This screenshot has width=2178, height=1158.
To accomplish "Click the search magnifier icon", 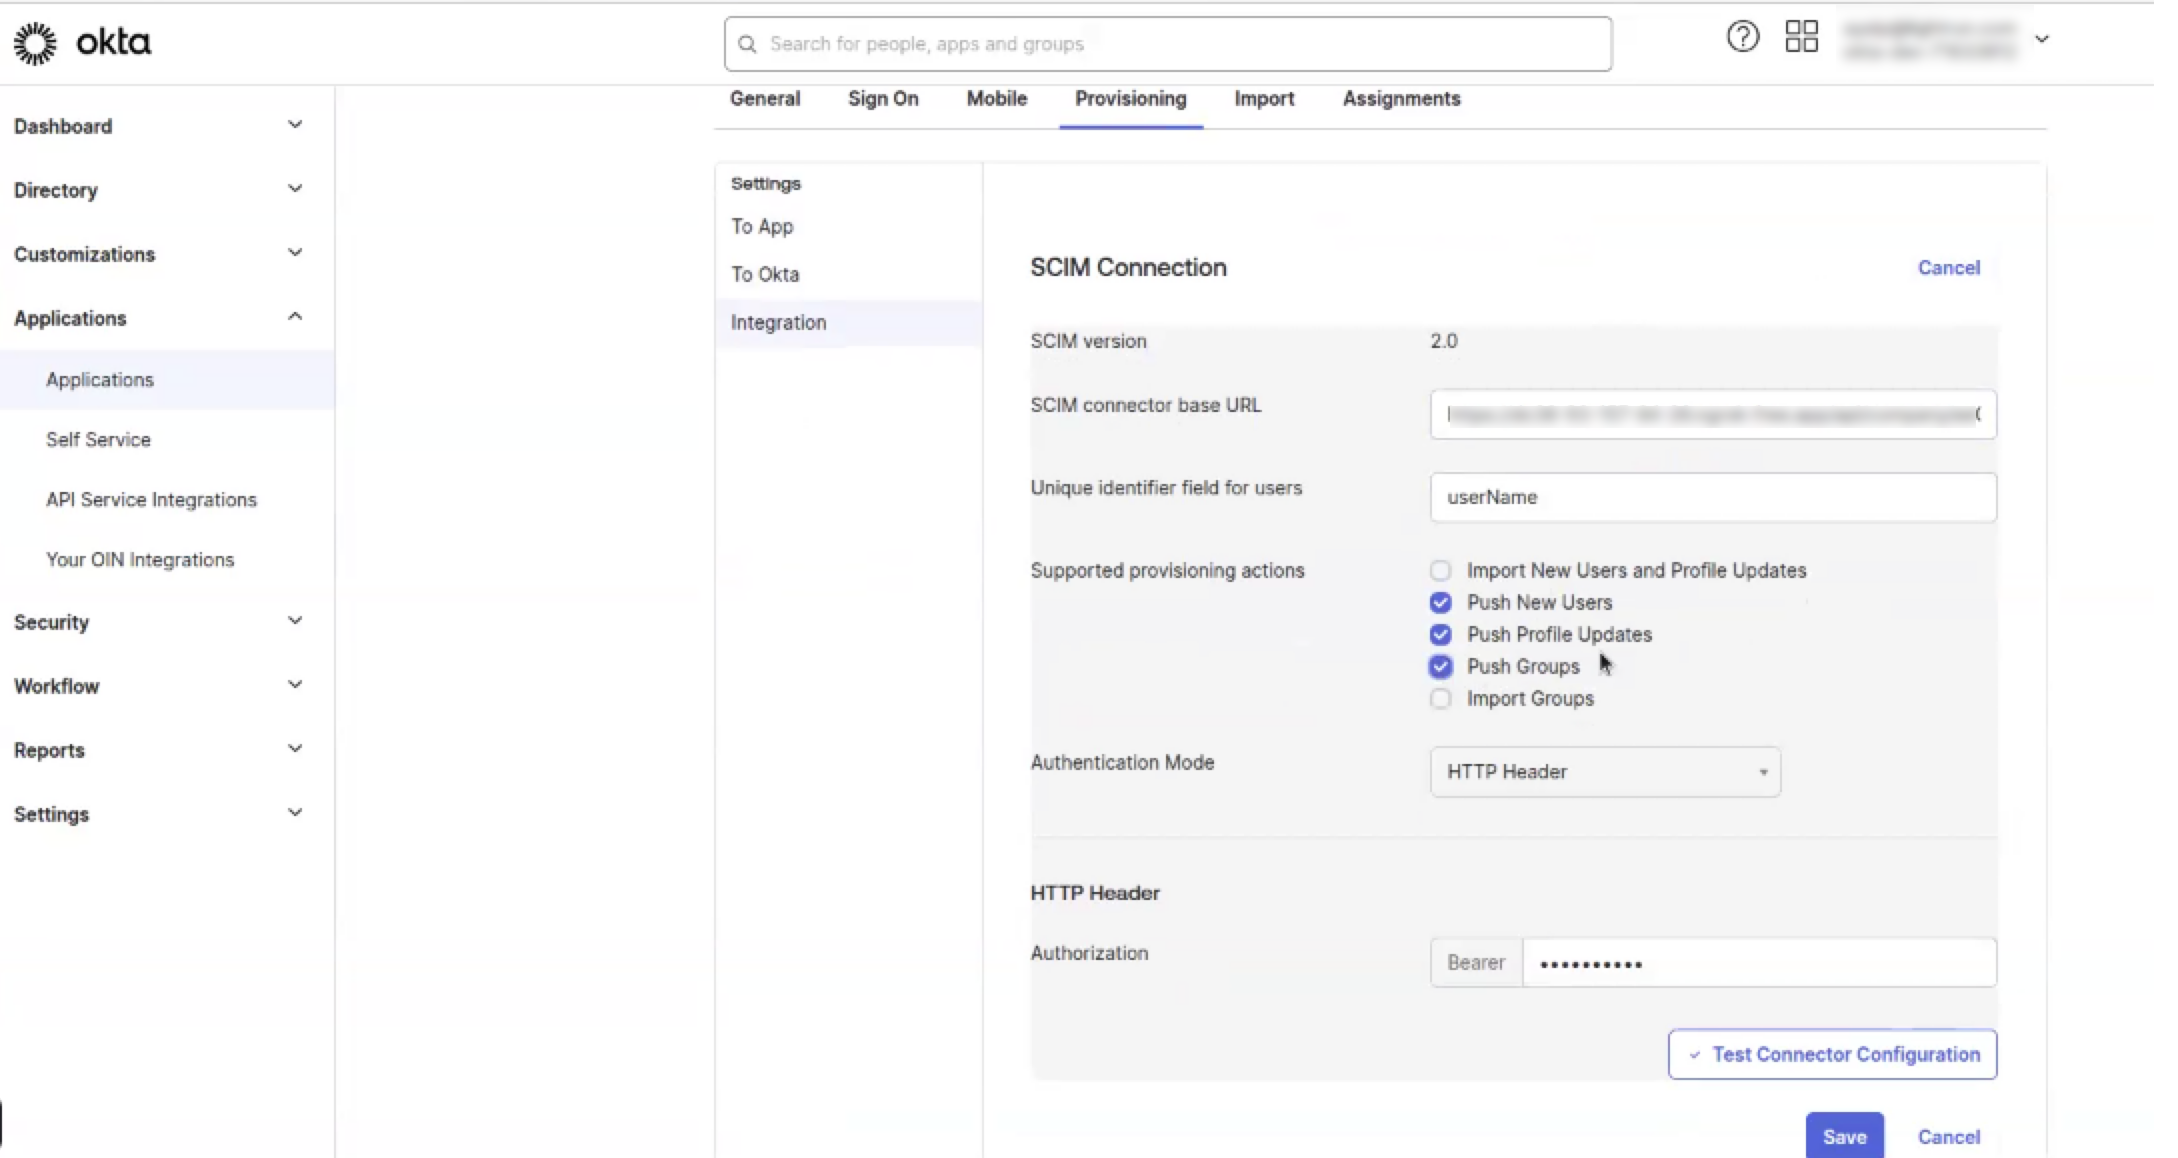I will pos(747,44).
